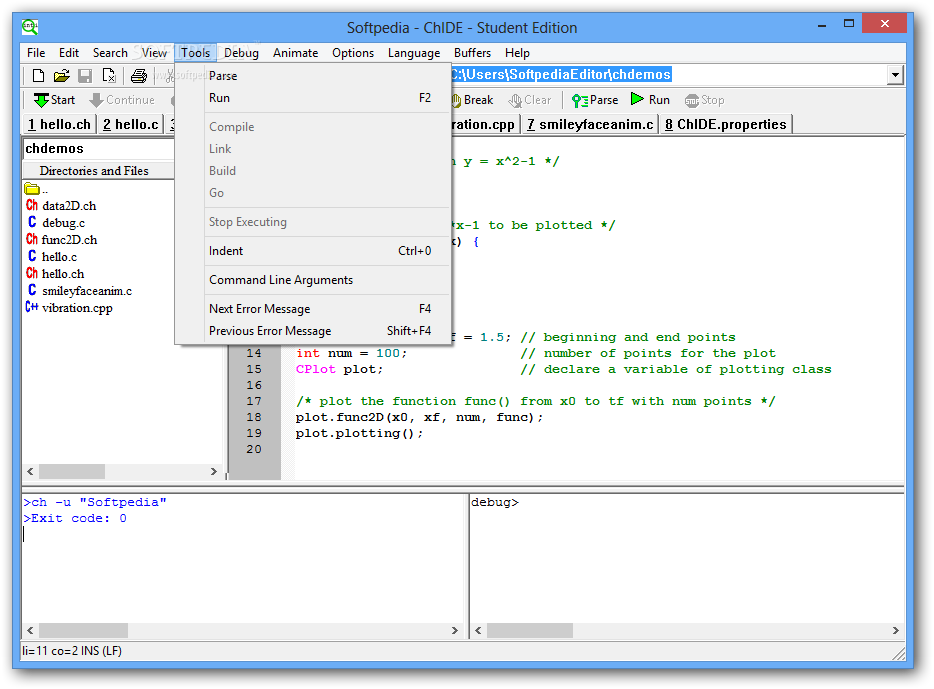Screen dimensions: 934x689
Task: Switch to the 2 hello.c tab
Action: pyautogui.click(x=130, y=124)
